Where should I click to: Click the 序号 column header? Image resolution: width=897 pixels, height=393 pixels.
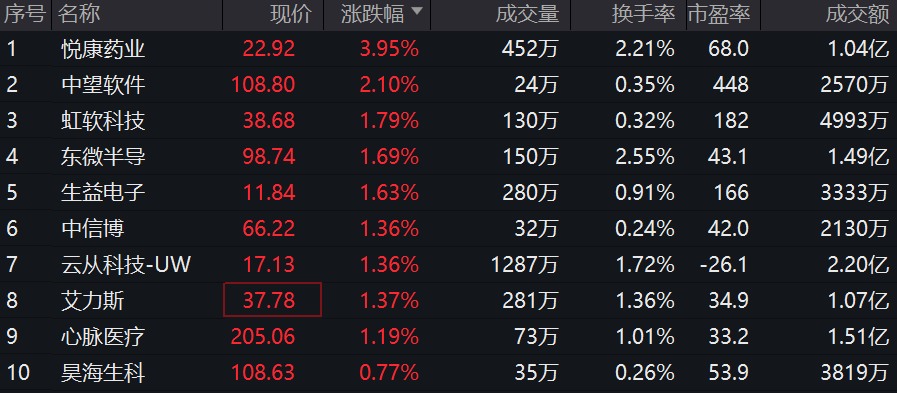(x=25, y=14)
